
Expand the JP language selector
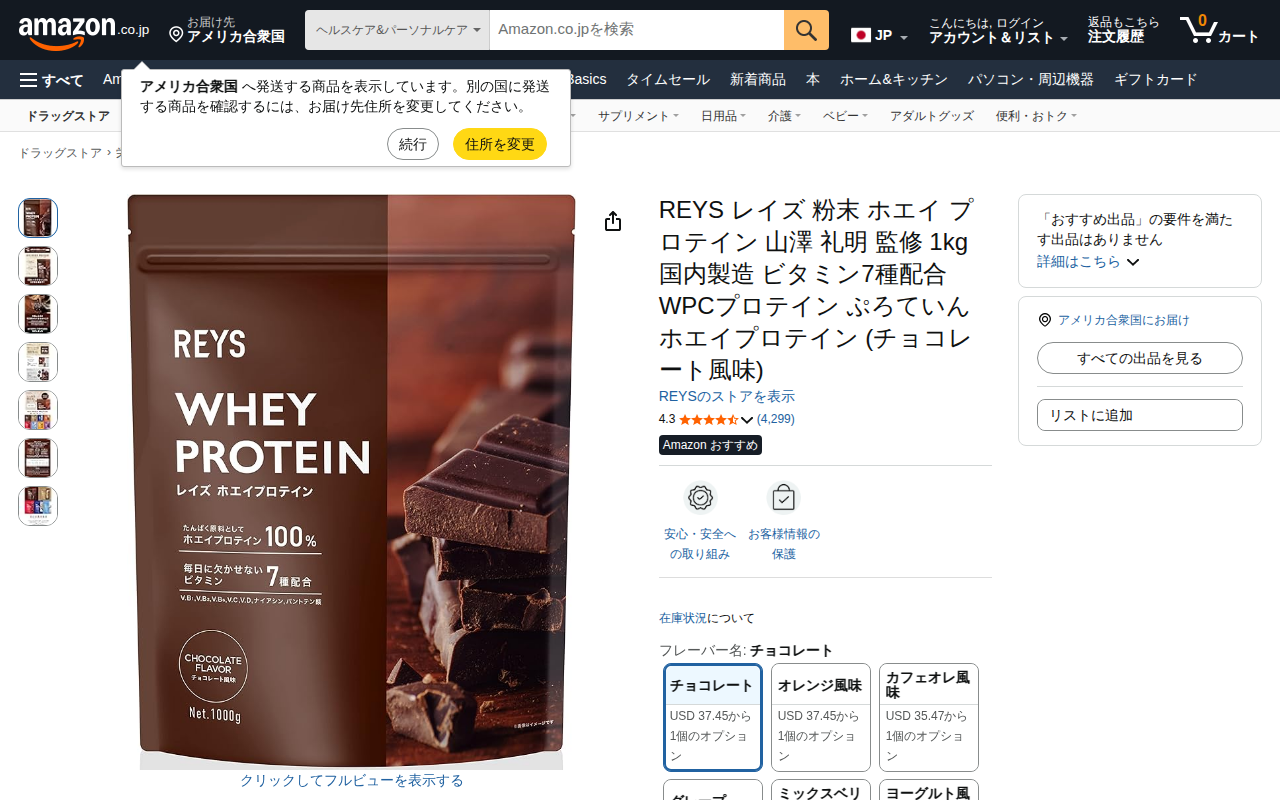click(x=880, y=36)
